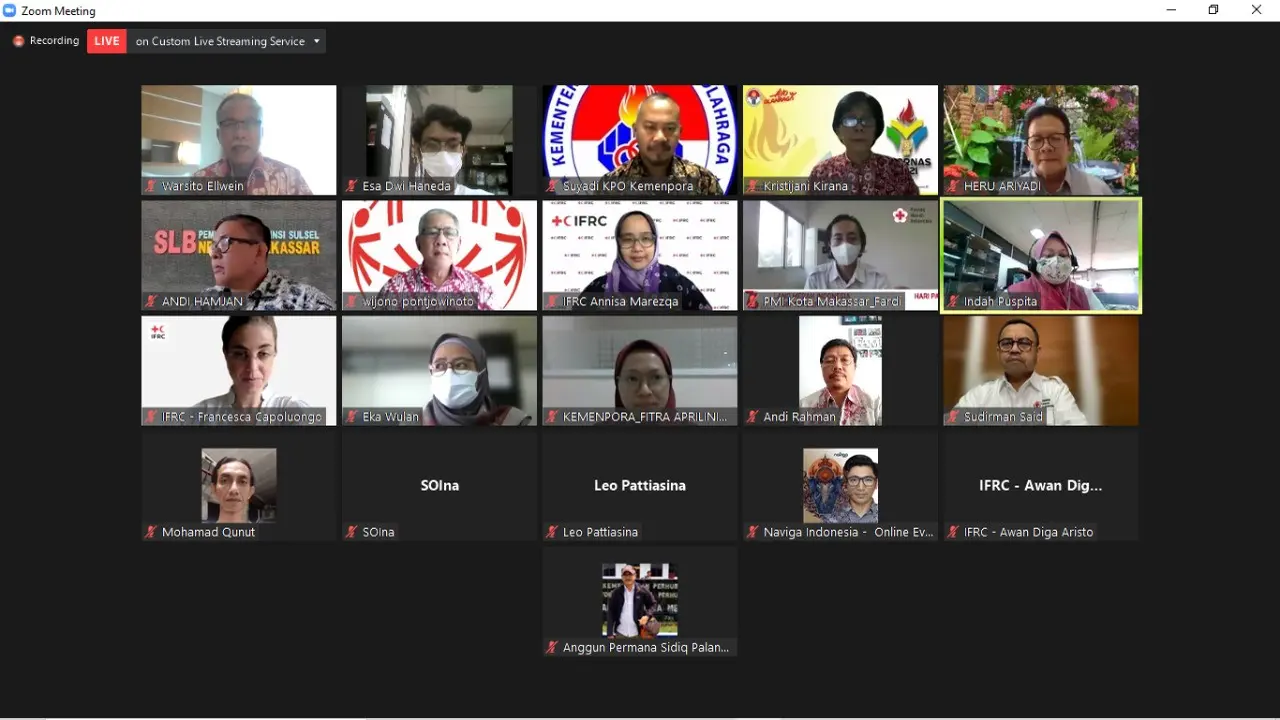The image size is (1280, 720).
Task: Select Suyadi KPO Kemenpora video tile
Action: [x=640, y=140]
